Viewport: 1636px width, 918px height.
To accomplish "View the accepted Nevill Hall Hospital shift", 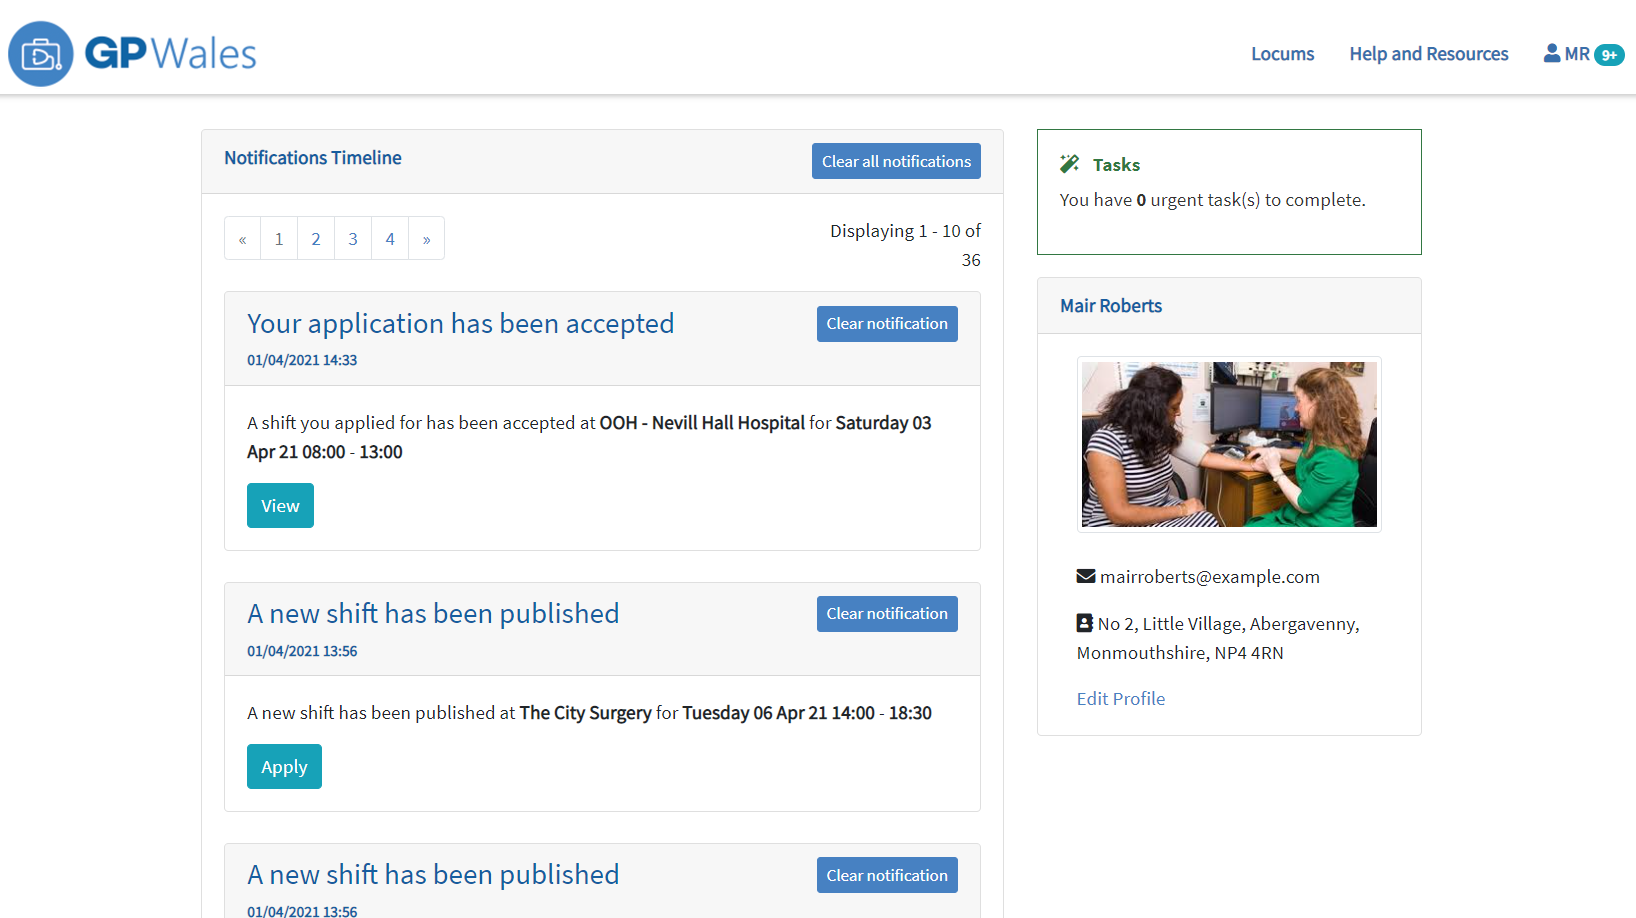I will tap(280, 506).
